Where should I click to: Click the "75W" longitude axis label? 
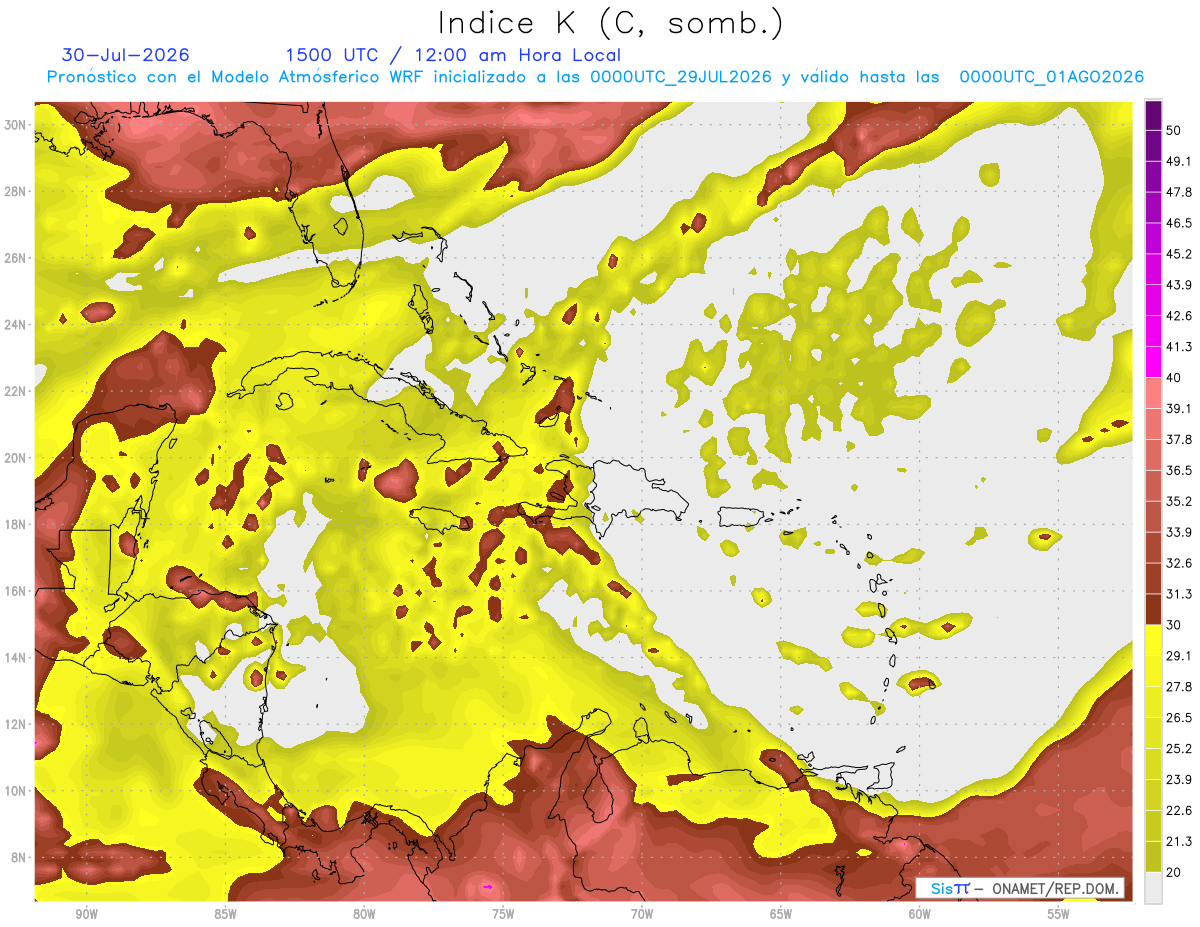503,913
